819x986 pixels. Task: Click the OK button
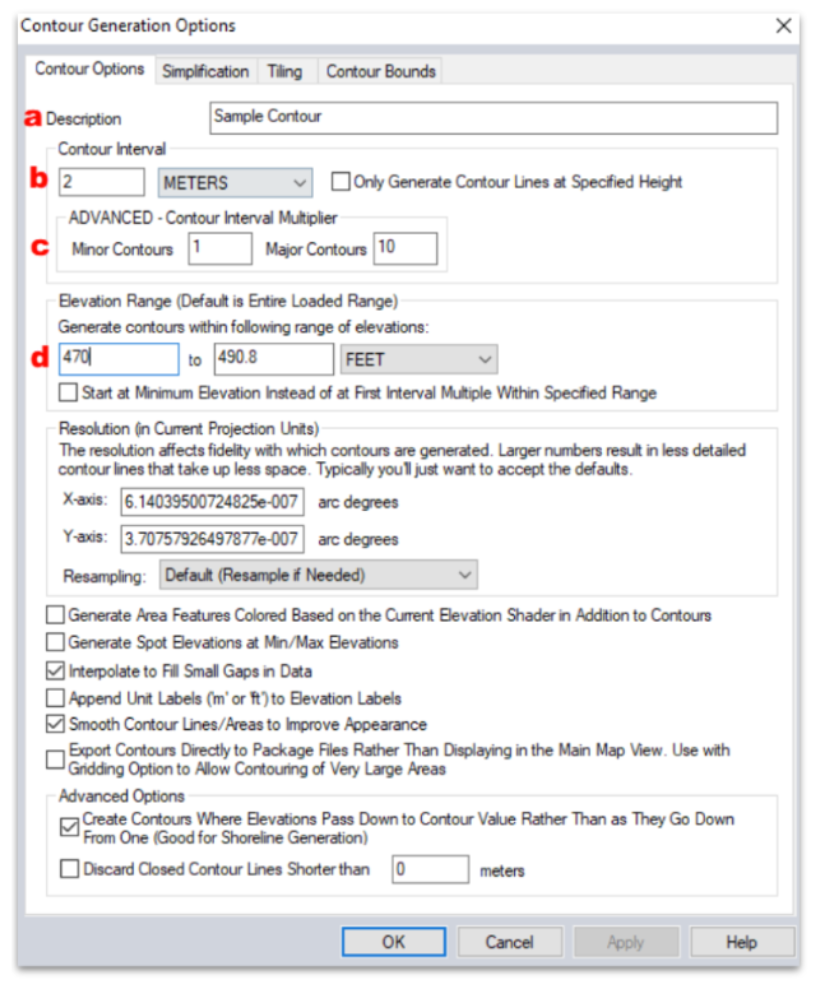coord(393,941)
